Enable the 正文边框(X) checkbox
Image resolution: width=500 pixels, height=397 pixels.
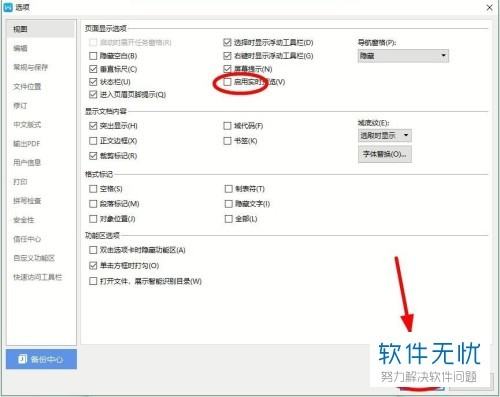point(93,141)
